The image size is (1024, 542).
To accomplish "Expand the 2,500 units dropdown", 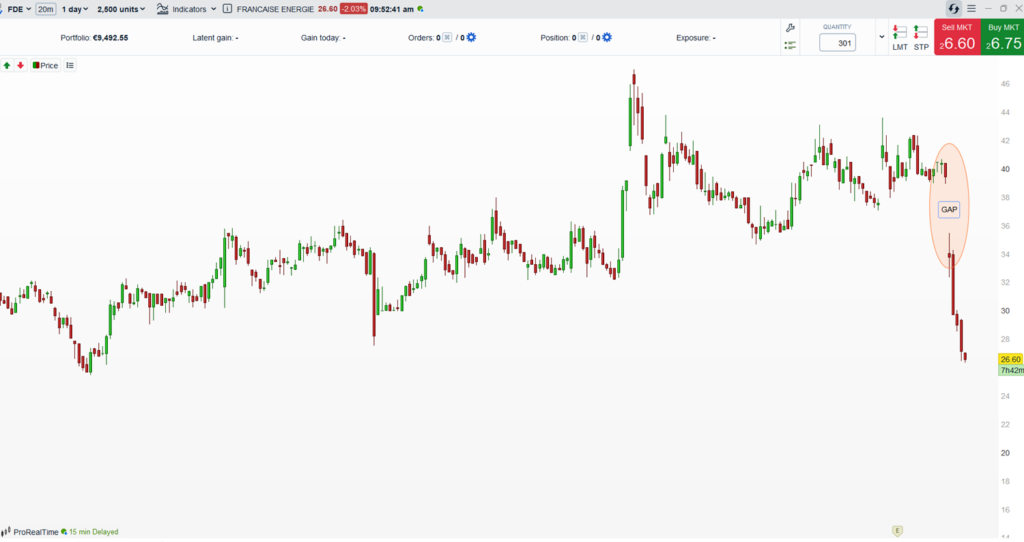I will coord(121,9).
